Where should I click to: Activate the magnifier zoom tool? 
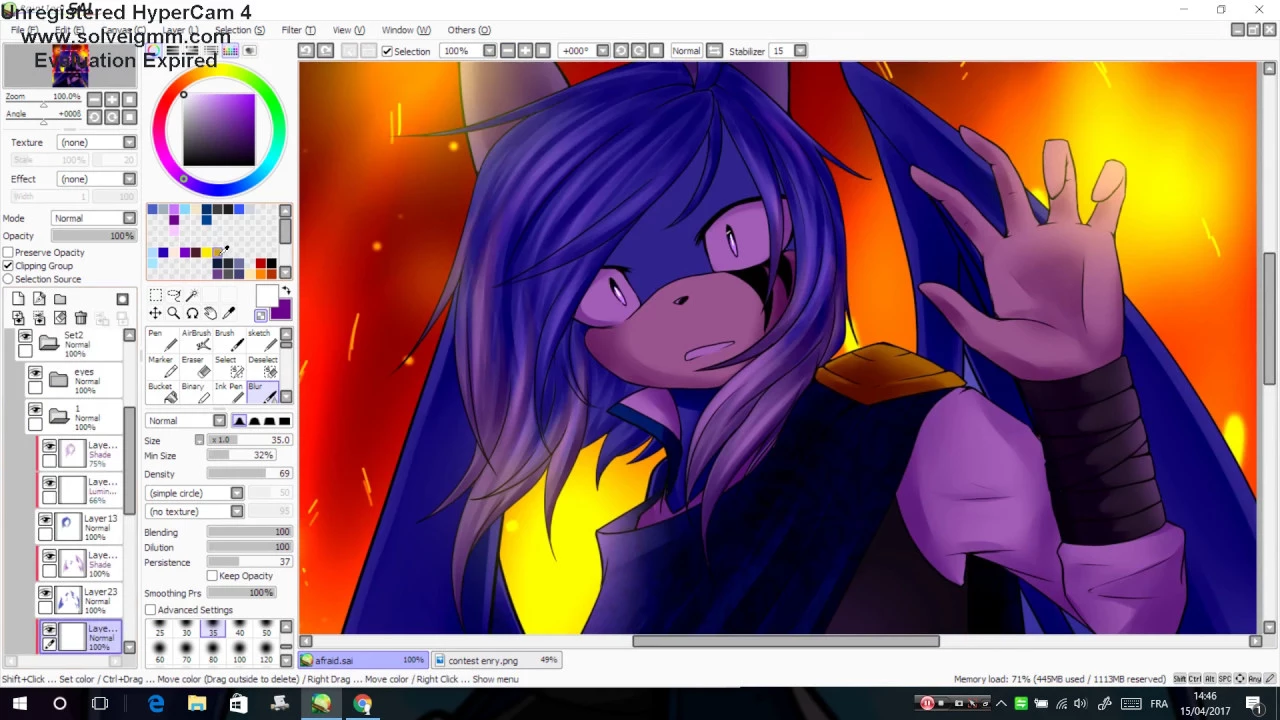[174, 314]
